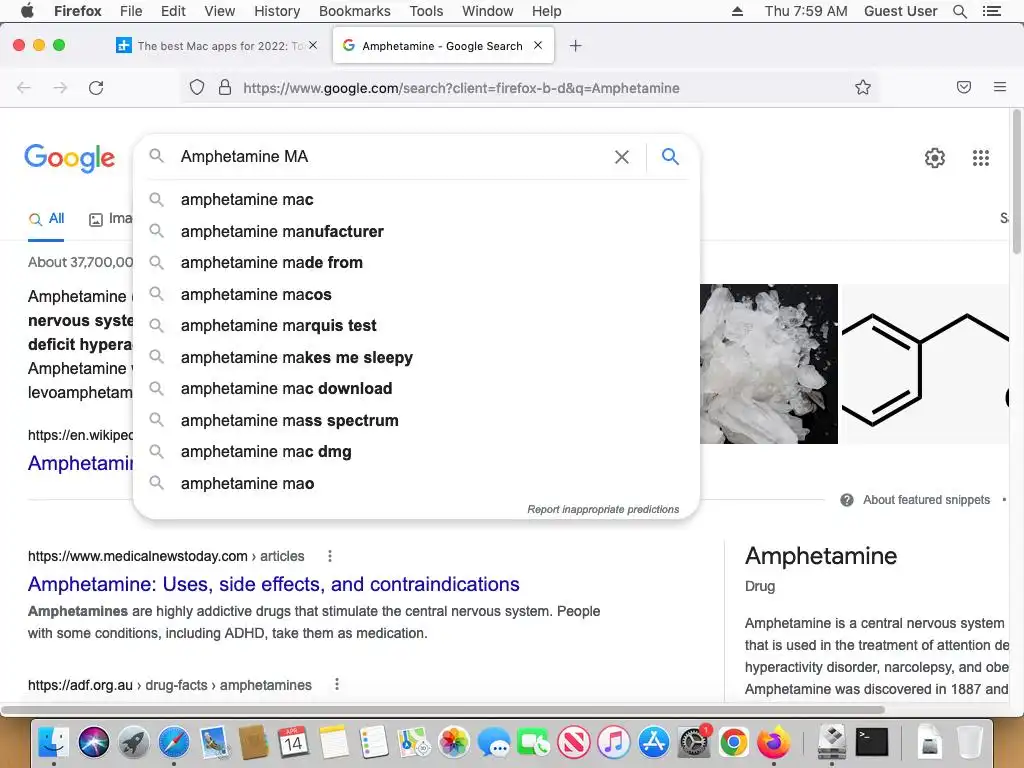Choose suggestion 'amphetamine mac'

click(416, 199)
